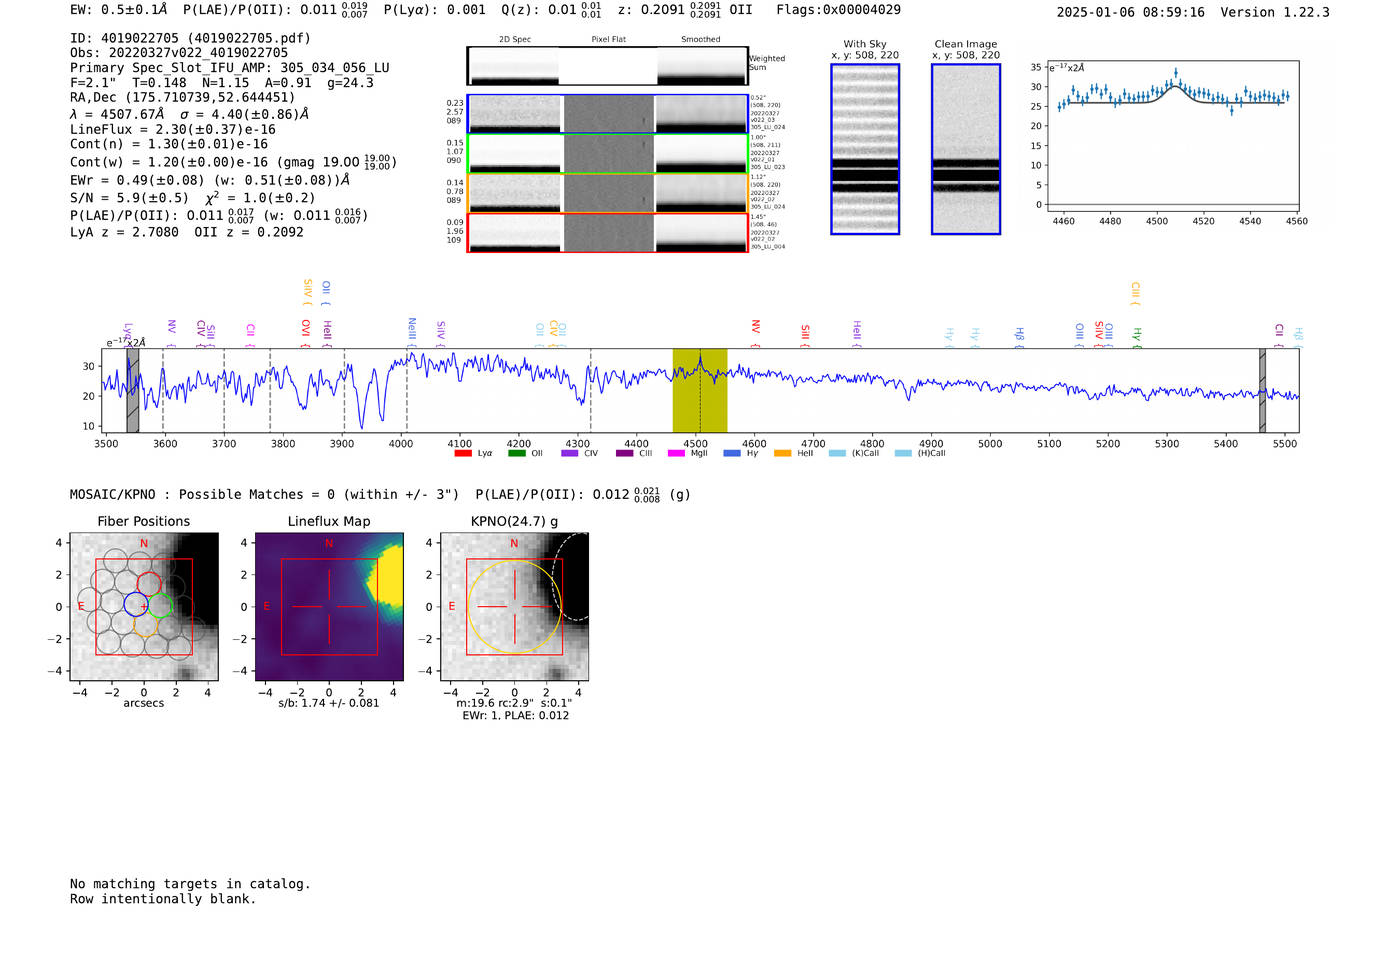The width and height of the screenshot is (1400, 953).
Task: Click the 'F=2.1" T=0.148' parameters line
Action: (222, 83)
